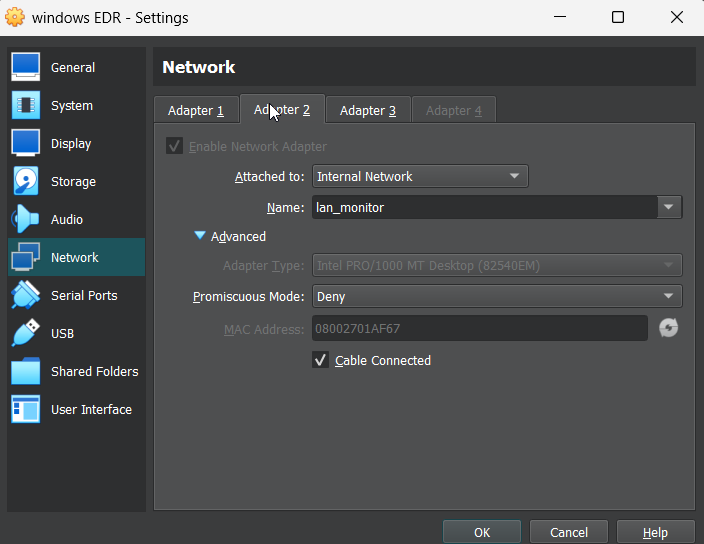Open the General settings category icon
The image size is (704, 544).
pyautogui.click(x=26, y=67)
